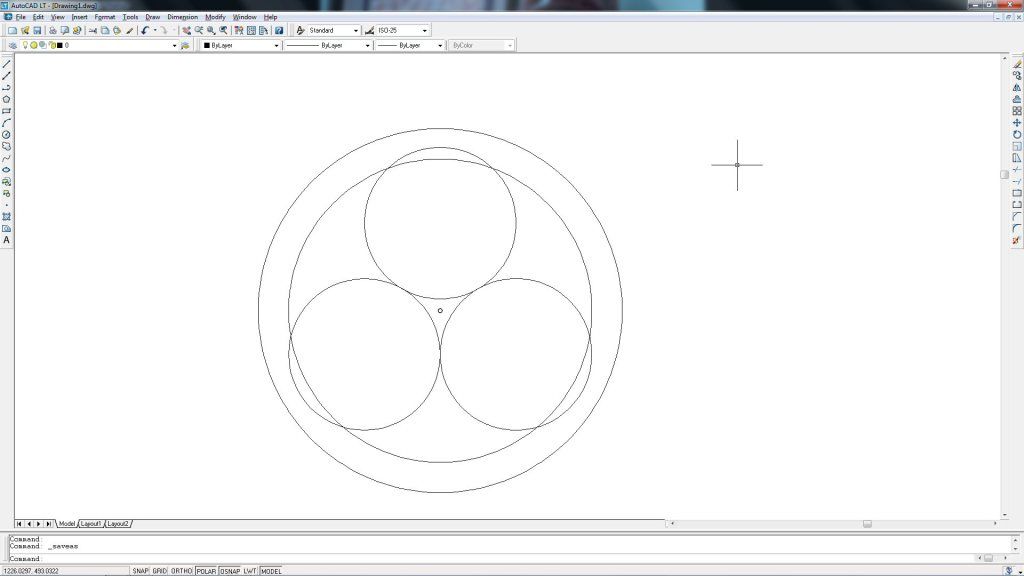Select the Fillet modify tool
The height and width of the screenshot is (576, 1024).
pyautogui.click(x=1017, y=228)
